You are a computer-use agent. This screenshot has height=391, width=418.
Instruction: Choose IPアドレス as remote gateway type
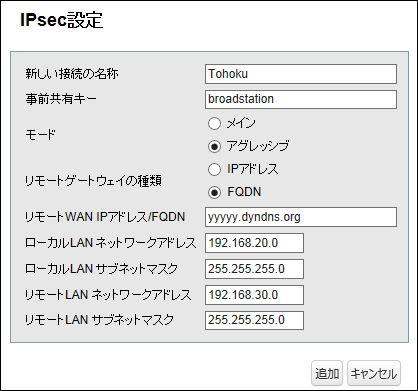214,169
